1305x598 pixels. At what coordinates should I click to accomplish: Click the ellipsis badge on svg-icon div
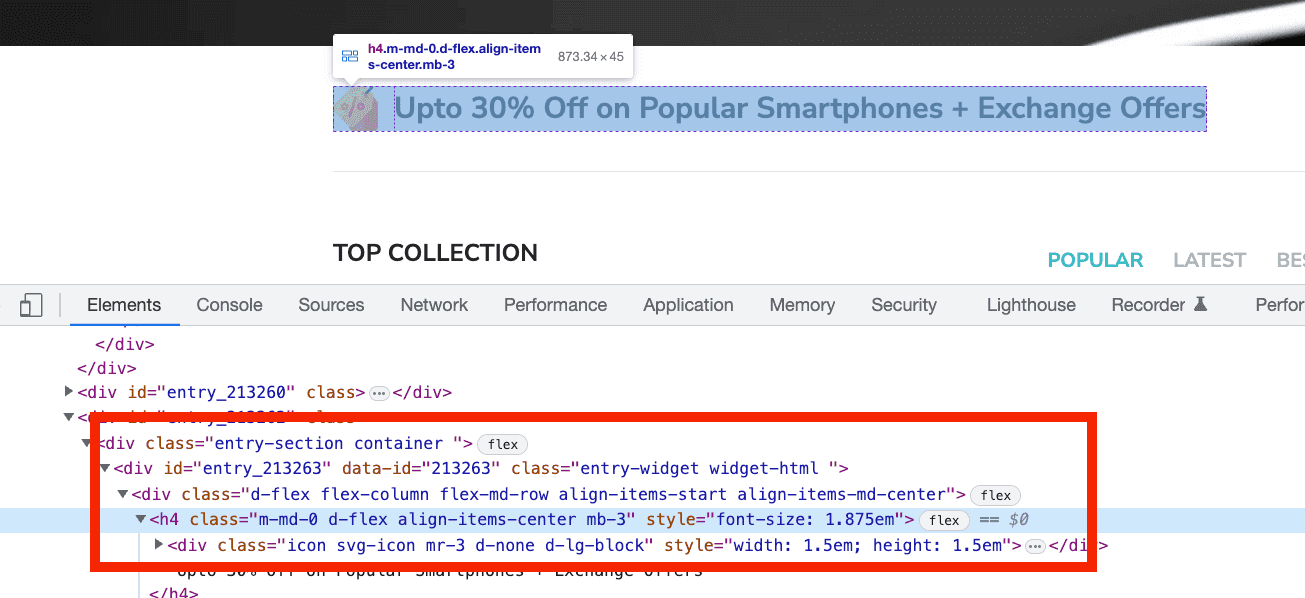(1035, 546)
